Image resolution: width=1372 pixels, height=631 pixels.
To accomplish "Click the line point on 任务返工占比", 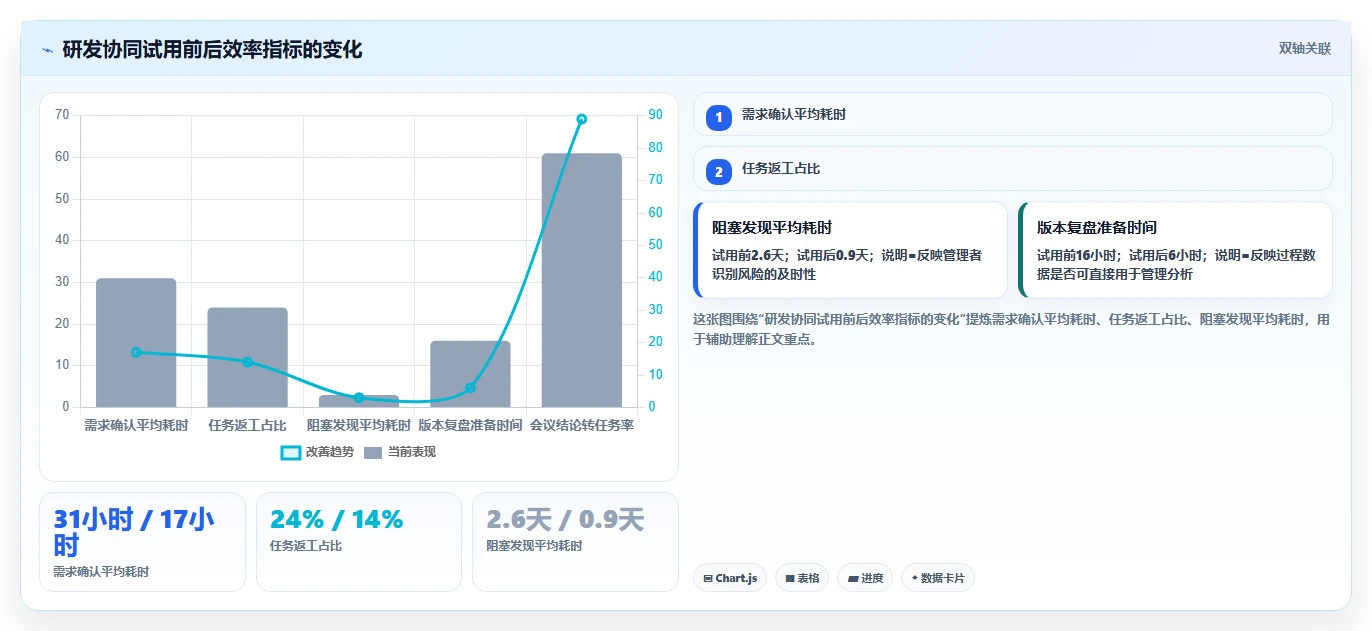I will 247,362.
